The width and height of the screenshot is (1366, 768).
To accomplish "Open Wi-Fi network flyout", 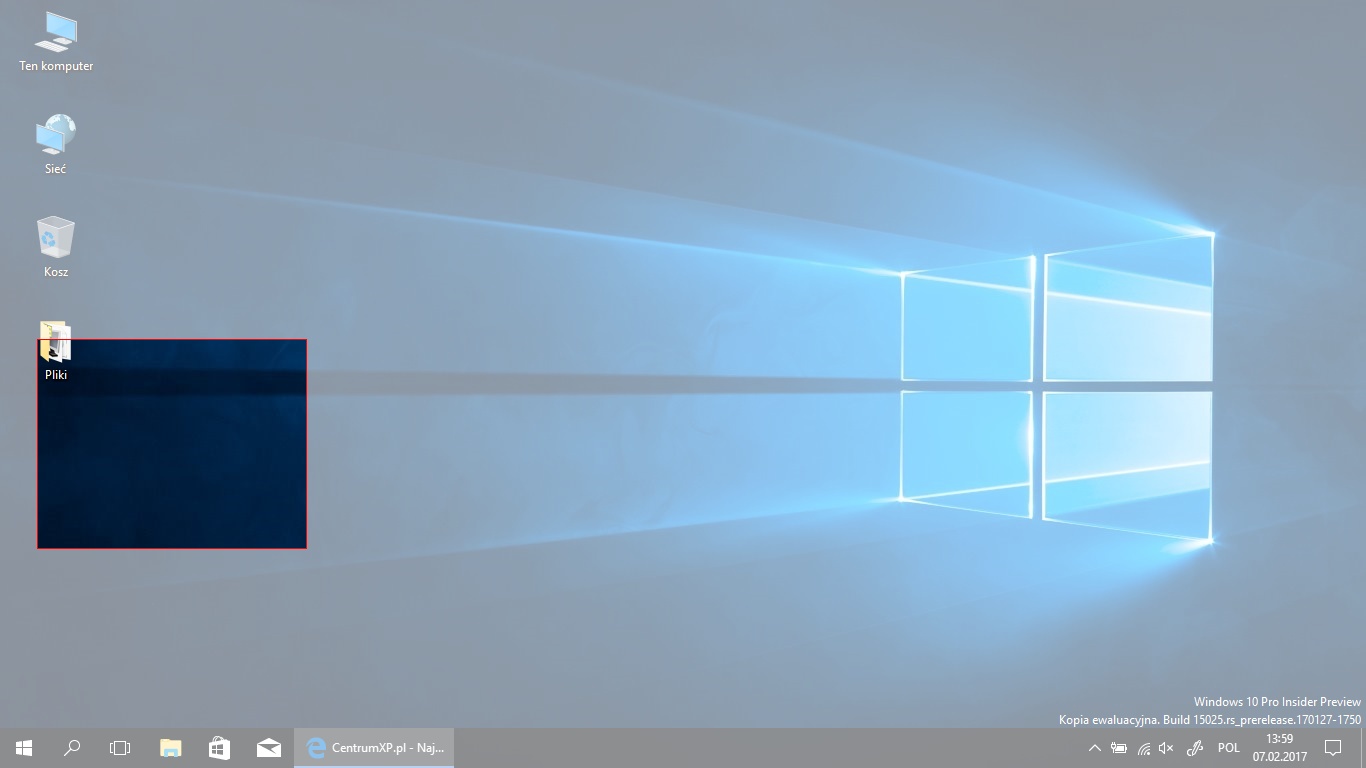I will pyautogui.click(x=1143, y=748).
